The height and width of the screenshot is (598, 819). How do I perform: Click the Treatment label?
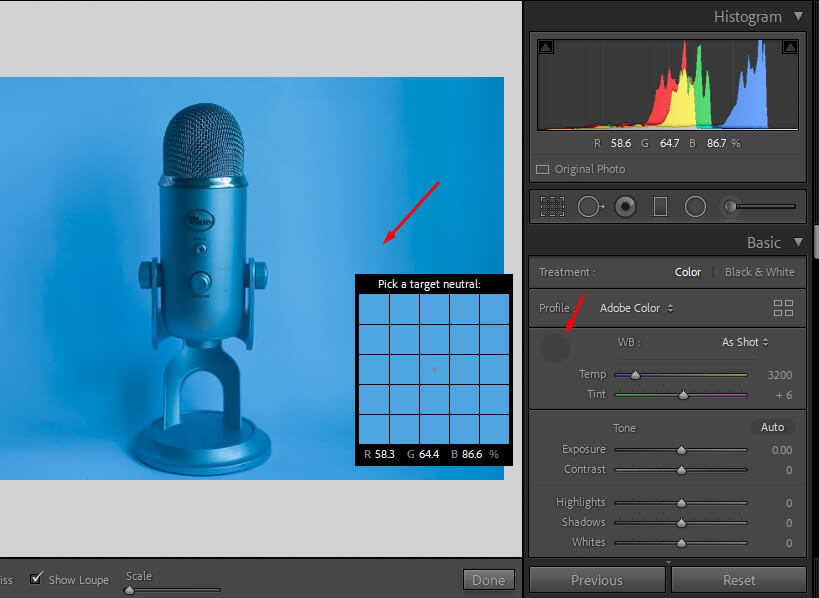click(567, 272)
